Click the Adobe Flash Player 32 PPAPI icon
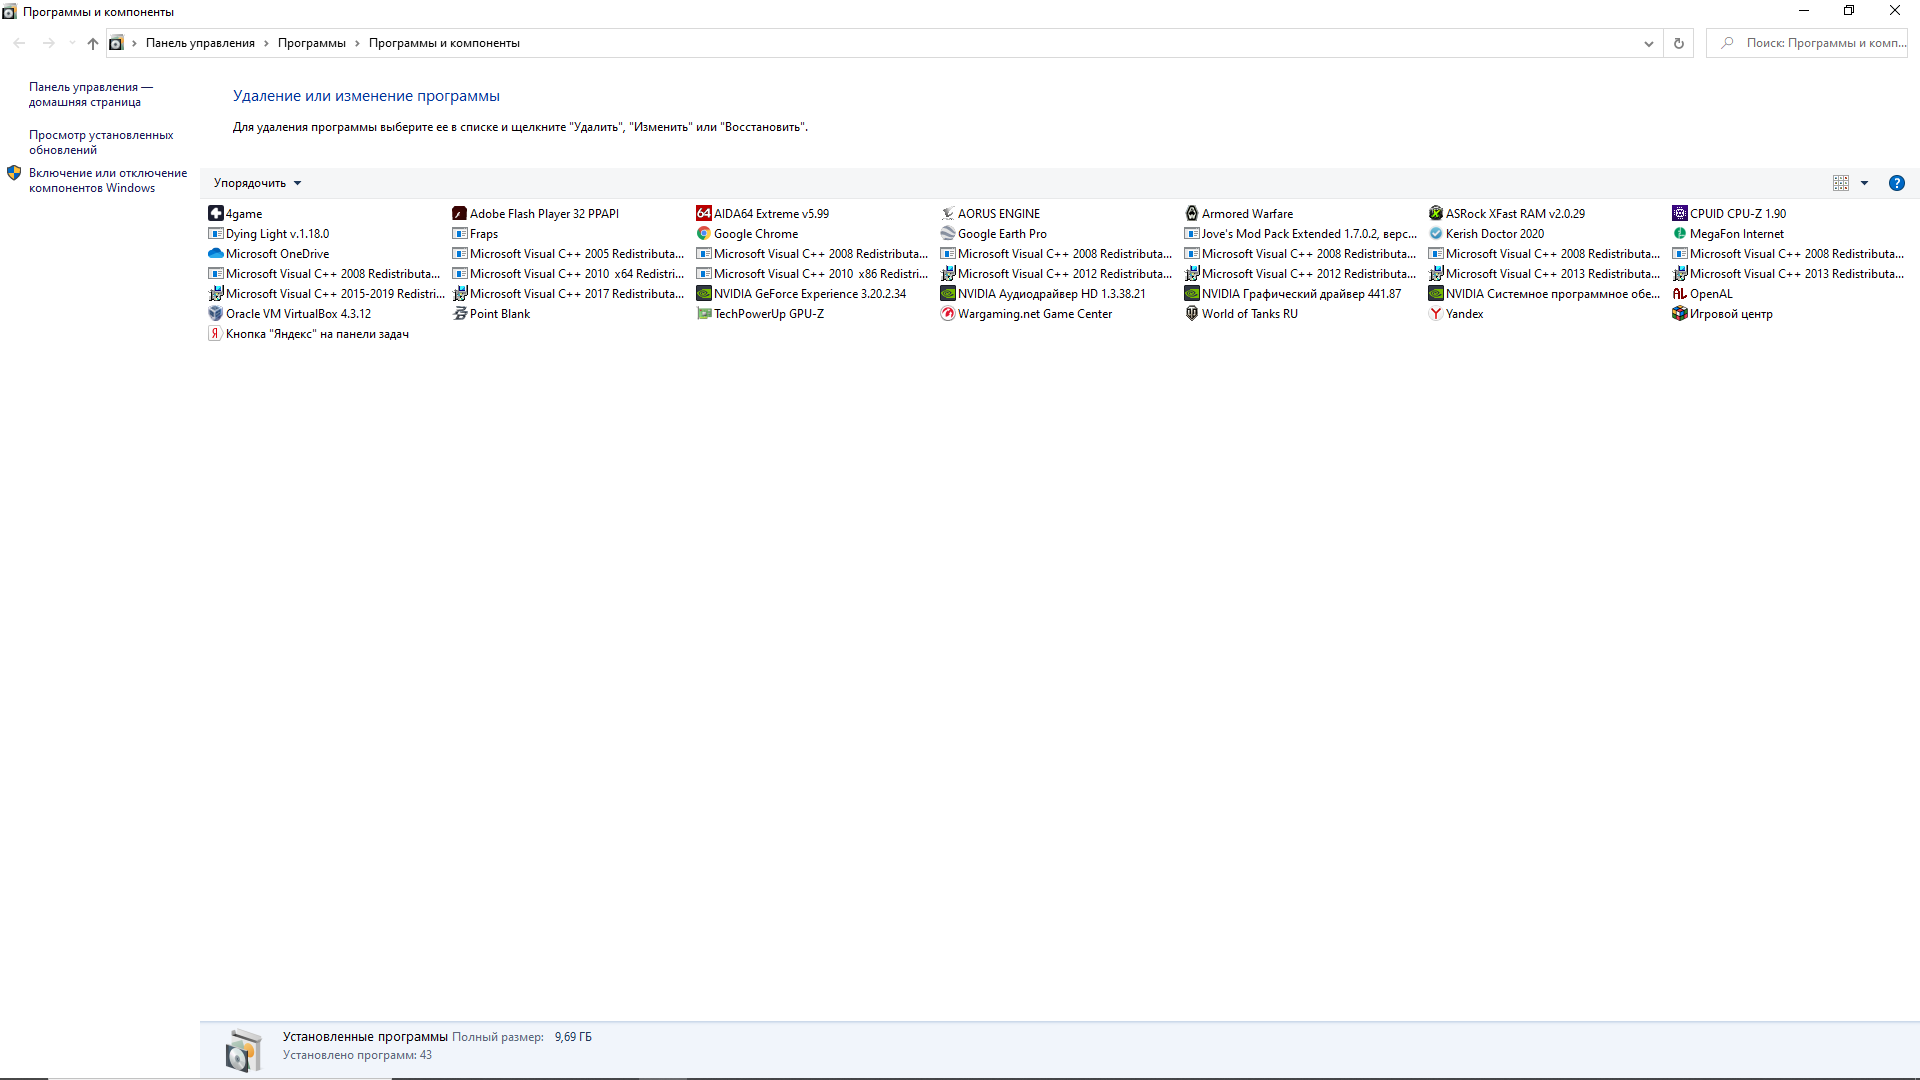 pyautogui.click(x=459, y=213)
